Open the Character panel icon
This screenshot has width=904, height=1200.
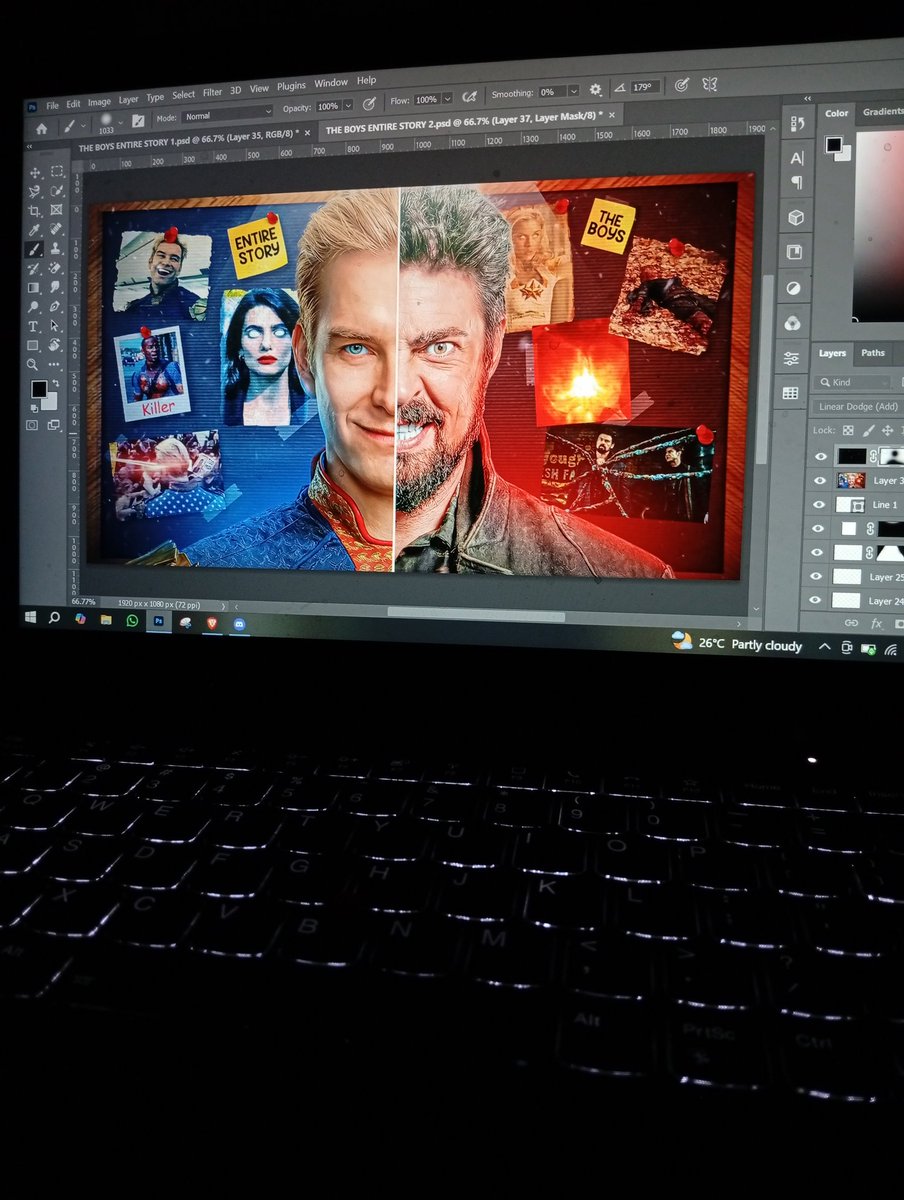797,159
